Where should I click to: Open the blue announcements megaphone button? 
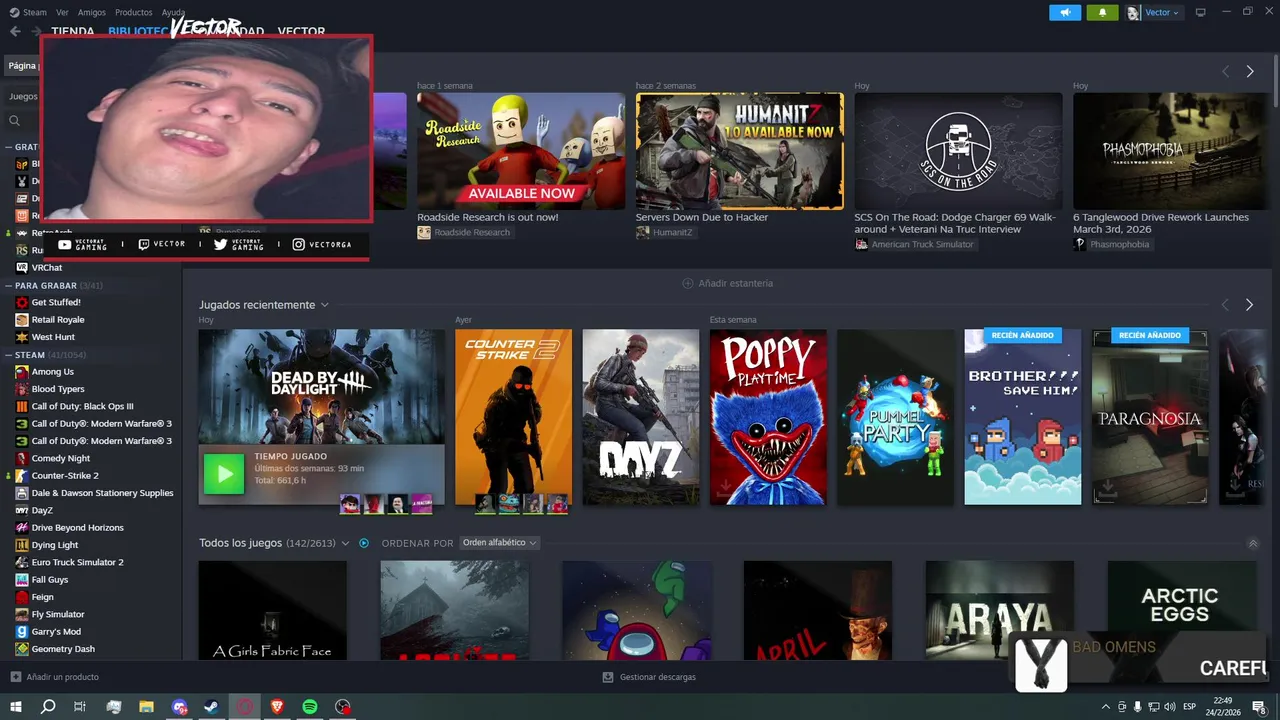1065,12
